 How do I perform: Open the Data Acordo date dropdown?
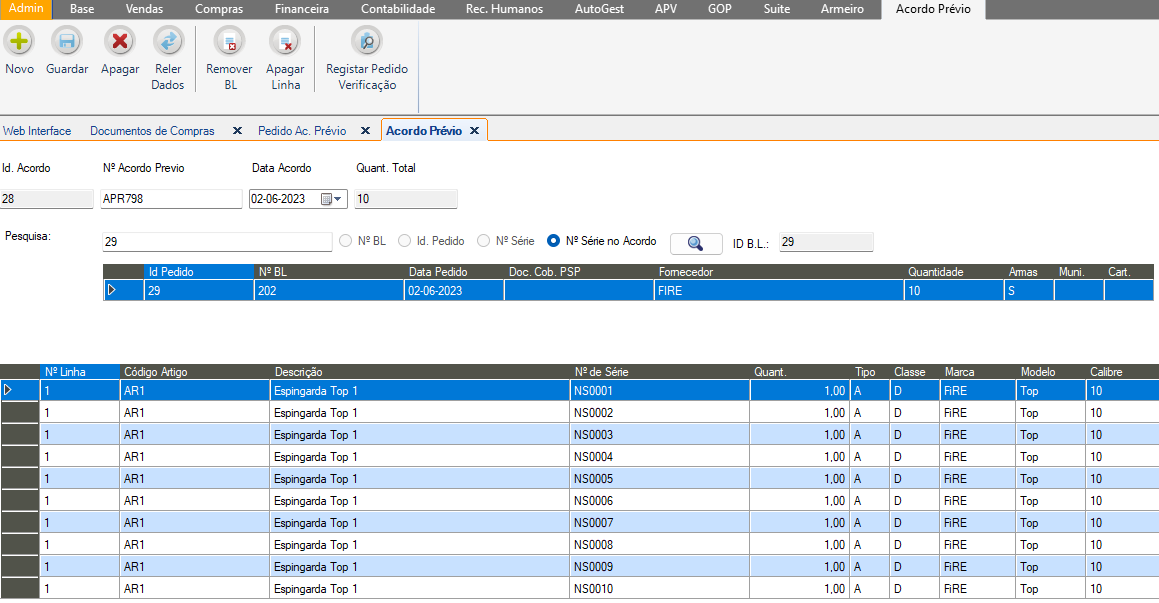[x=338, y=199]
